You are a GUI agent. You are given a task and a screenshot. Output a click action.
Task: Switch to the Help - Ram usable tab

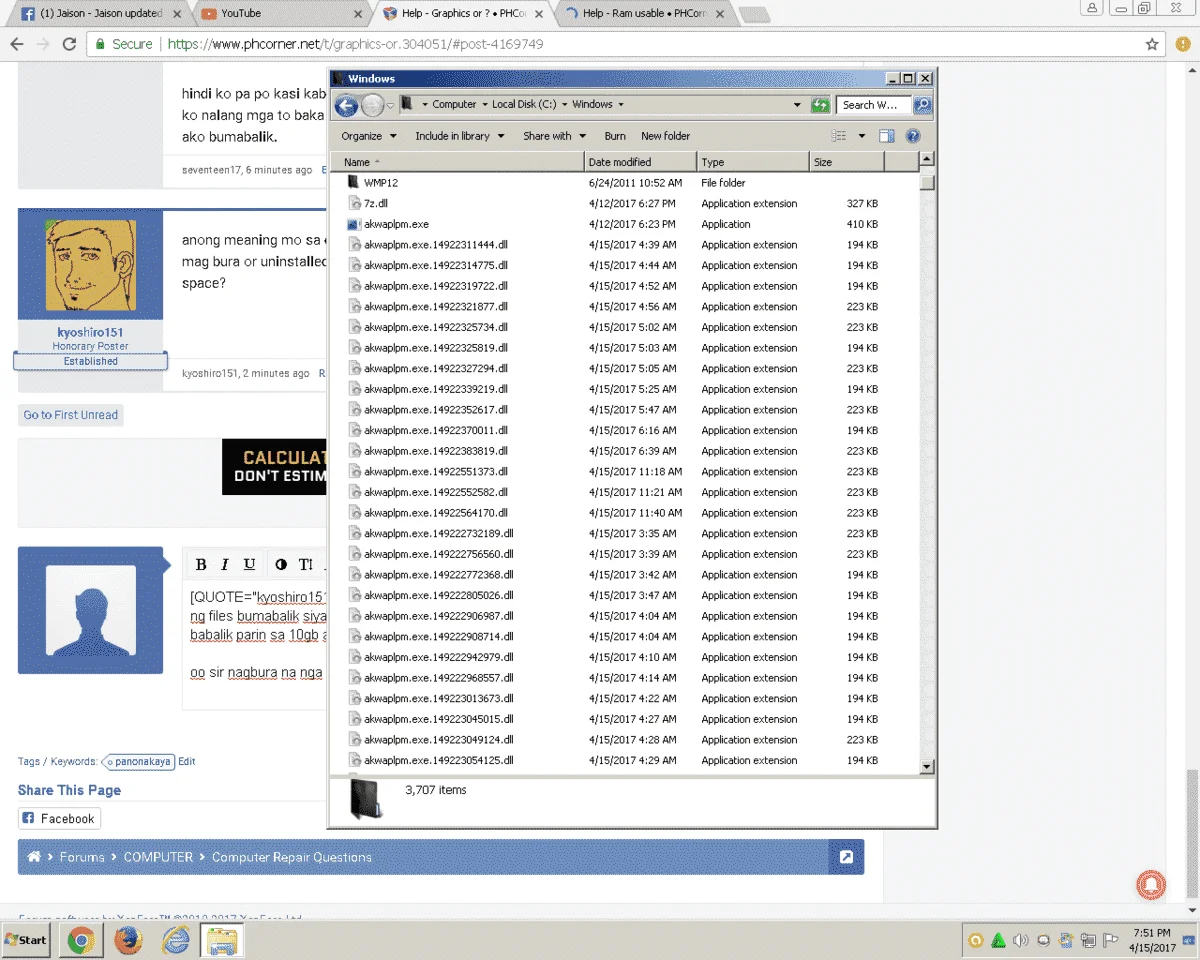pos(645,13)
